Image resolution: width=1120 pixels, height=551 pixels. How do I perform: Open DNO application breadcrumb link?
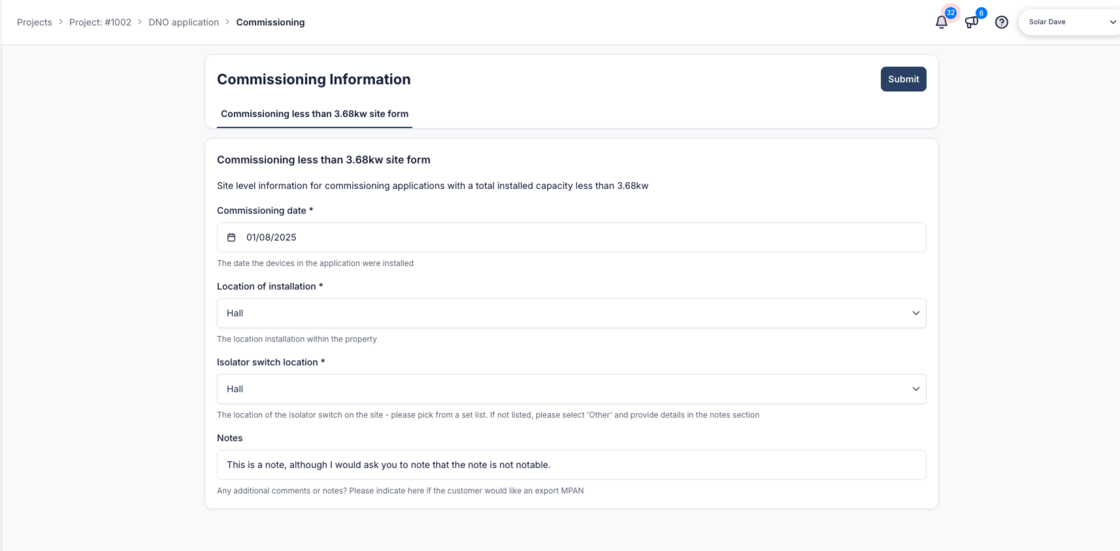(183, 22)
